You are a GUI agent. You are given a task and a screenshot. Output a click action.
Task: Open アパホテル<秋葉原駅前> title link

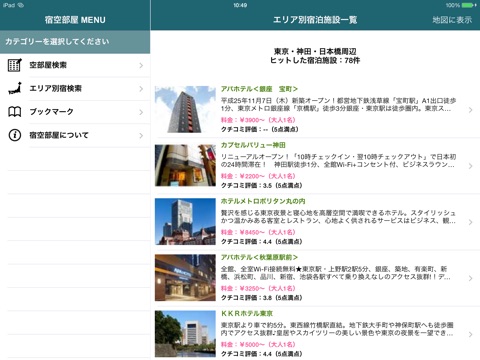coord(259,257)
